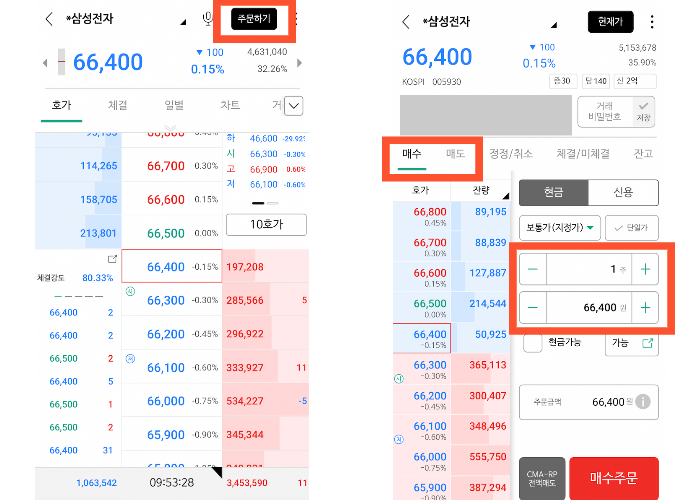Viewport: 700px width, 500px height.
Task: Tap the 10호가 button
Action: (x=267, y=225)
